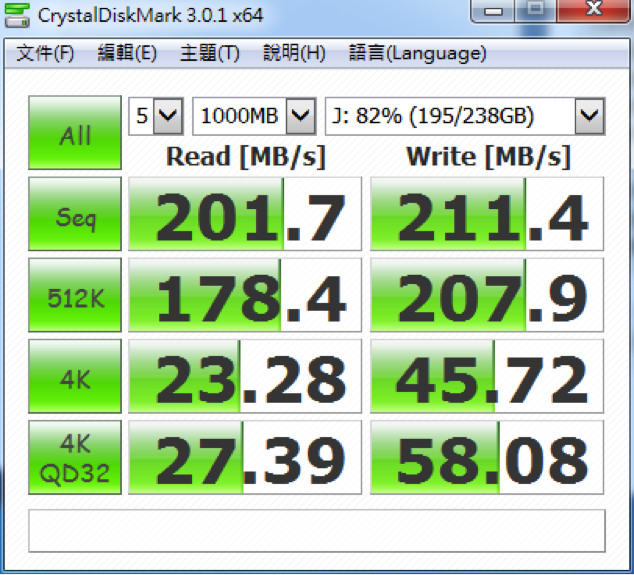The image size is (634, 575).
Task: Open the 主題(T) menu
Action: (x=209, y=53)
